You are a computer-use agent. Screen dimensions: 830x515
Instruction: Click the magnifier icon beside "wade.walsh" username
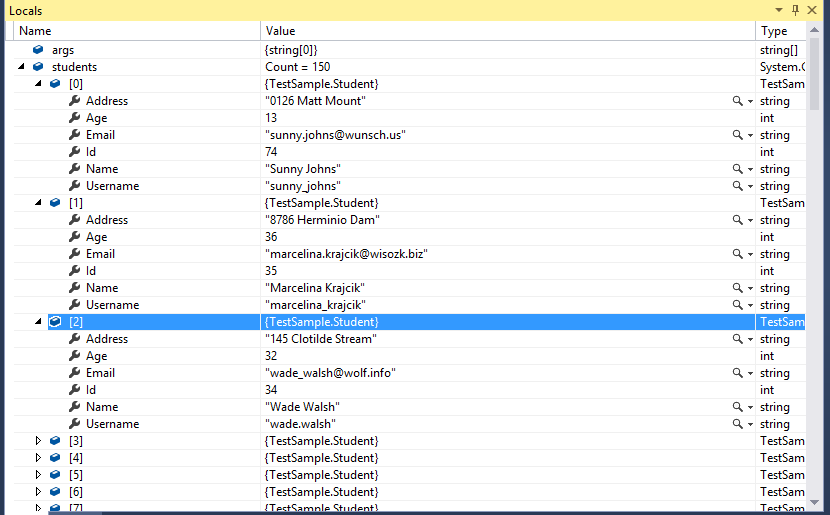[x=737, y=424]
